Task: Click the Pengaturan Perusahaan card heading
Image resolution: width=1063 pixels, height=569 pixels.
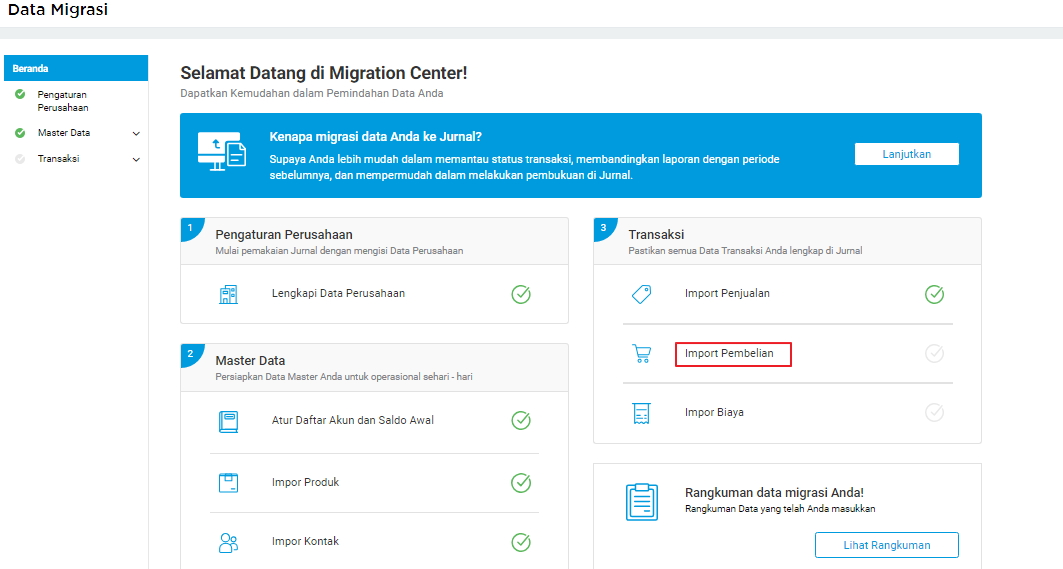Action: tap(284, 235)
